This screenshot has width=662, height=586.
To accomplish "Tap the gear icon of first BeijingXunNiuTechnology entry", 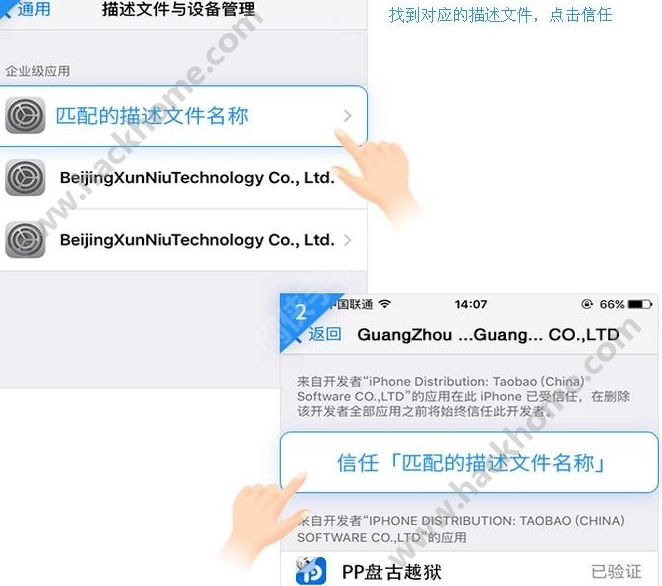I will pos(25,177).
